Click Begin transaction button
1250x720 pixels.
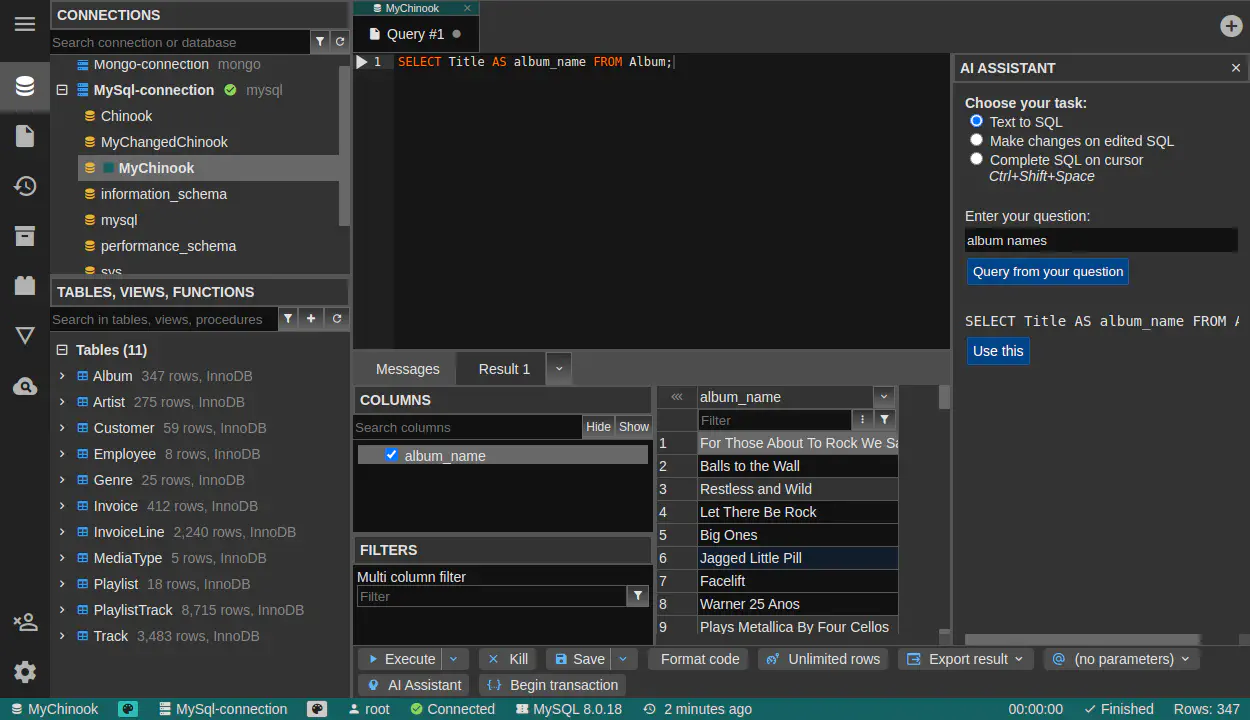click(552, 685)
